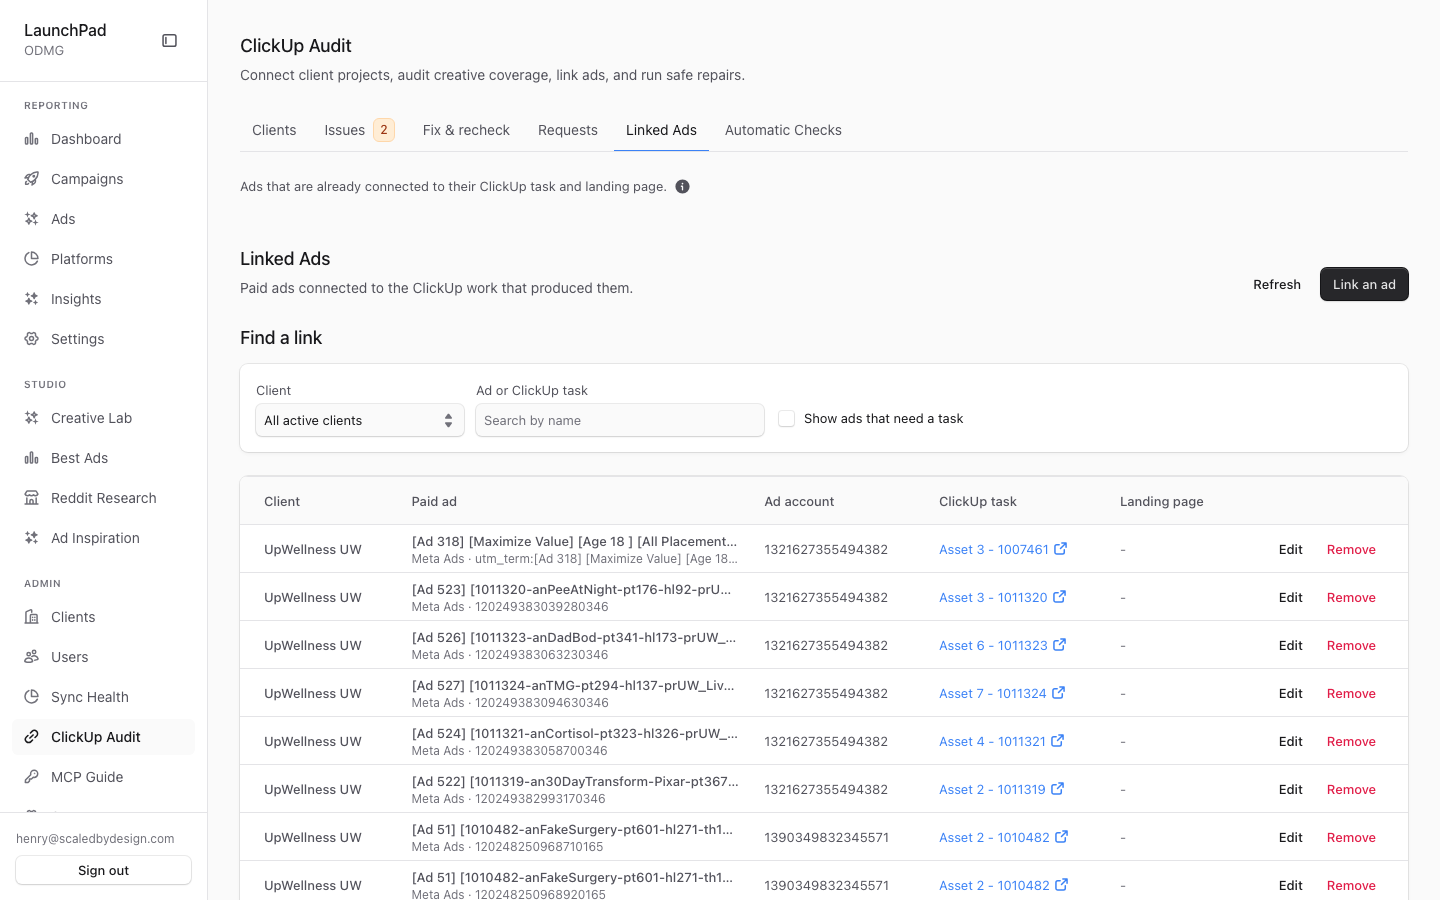Viewport: 1440px width, 900px height.
Task: Click the Link an ad button
Action: tap(1364, 284)
